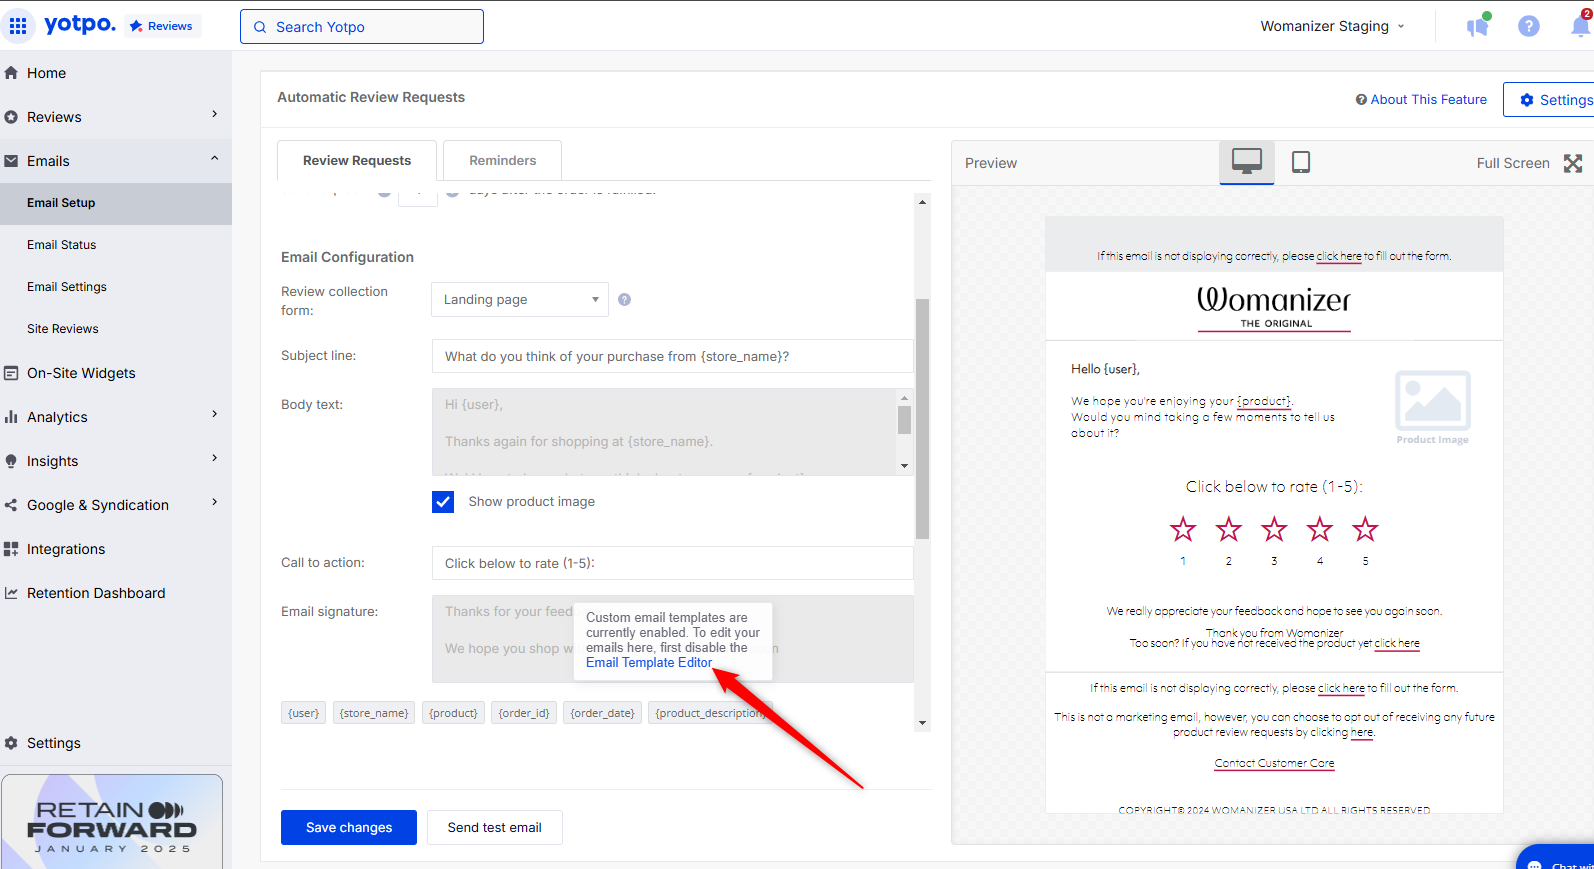Click the Integrations puzzle icon
The image size is (1594, 869).
11,549
